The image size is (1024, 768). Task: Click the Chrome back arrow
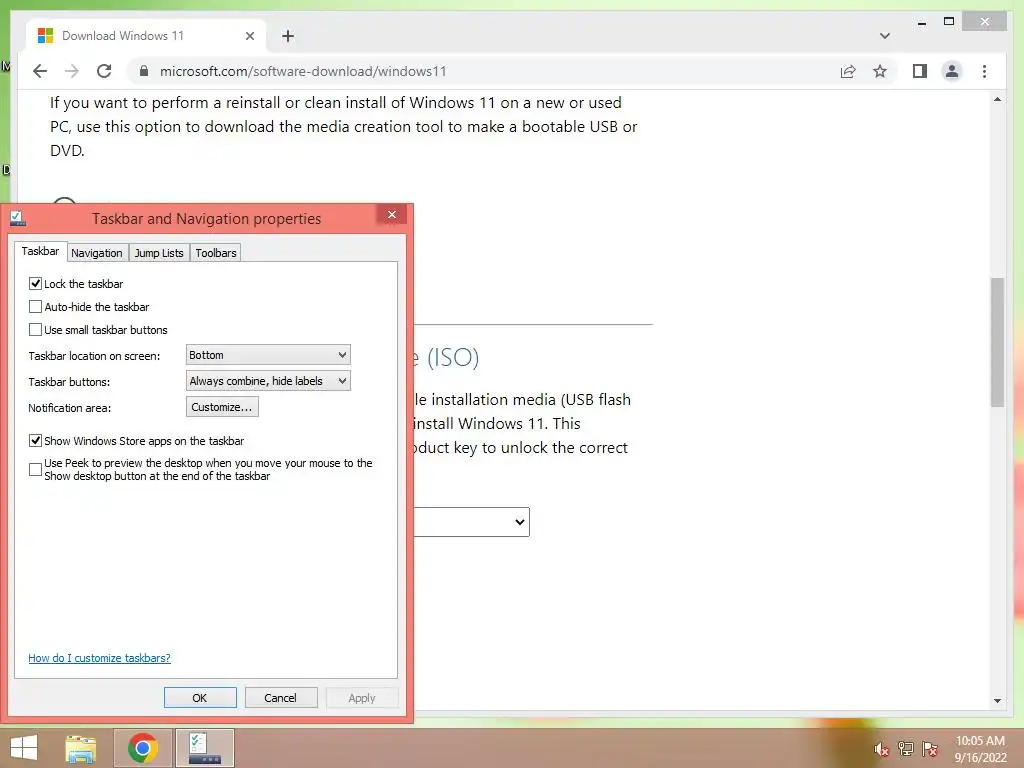pos(40,71)
